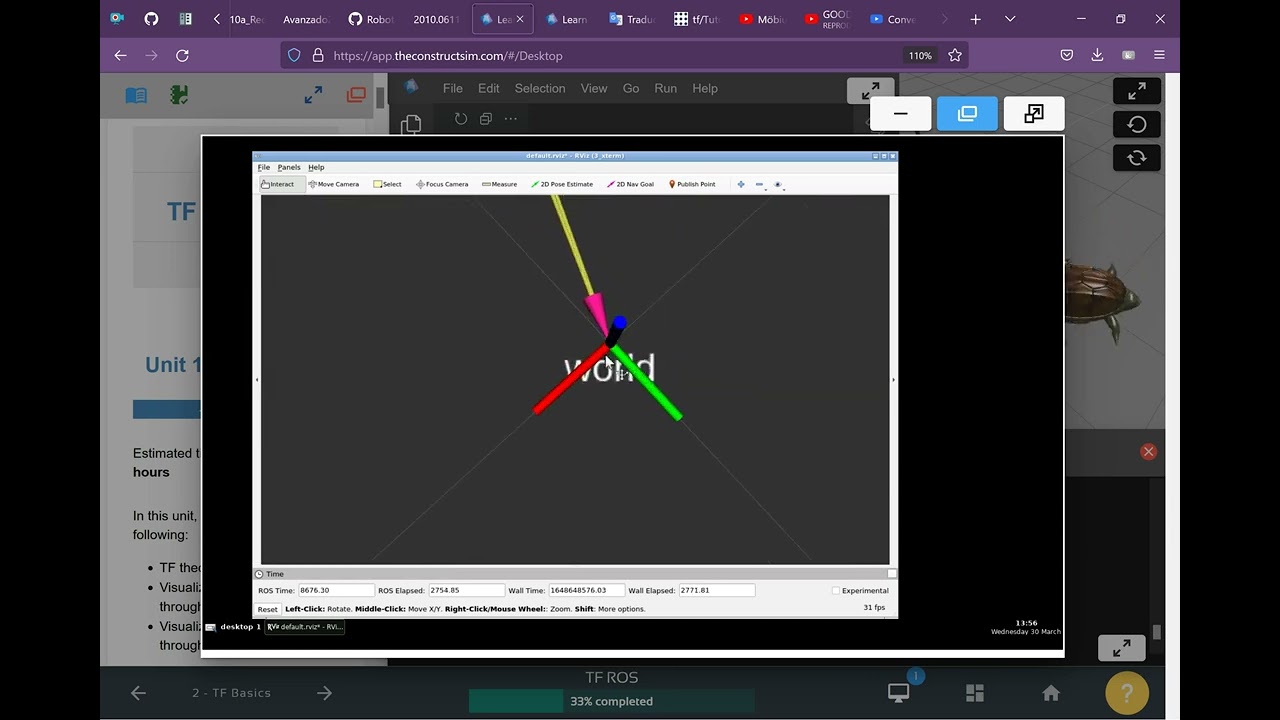Click the blue plus add-tool icon

point(741,184)
